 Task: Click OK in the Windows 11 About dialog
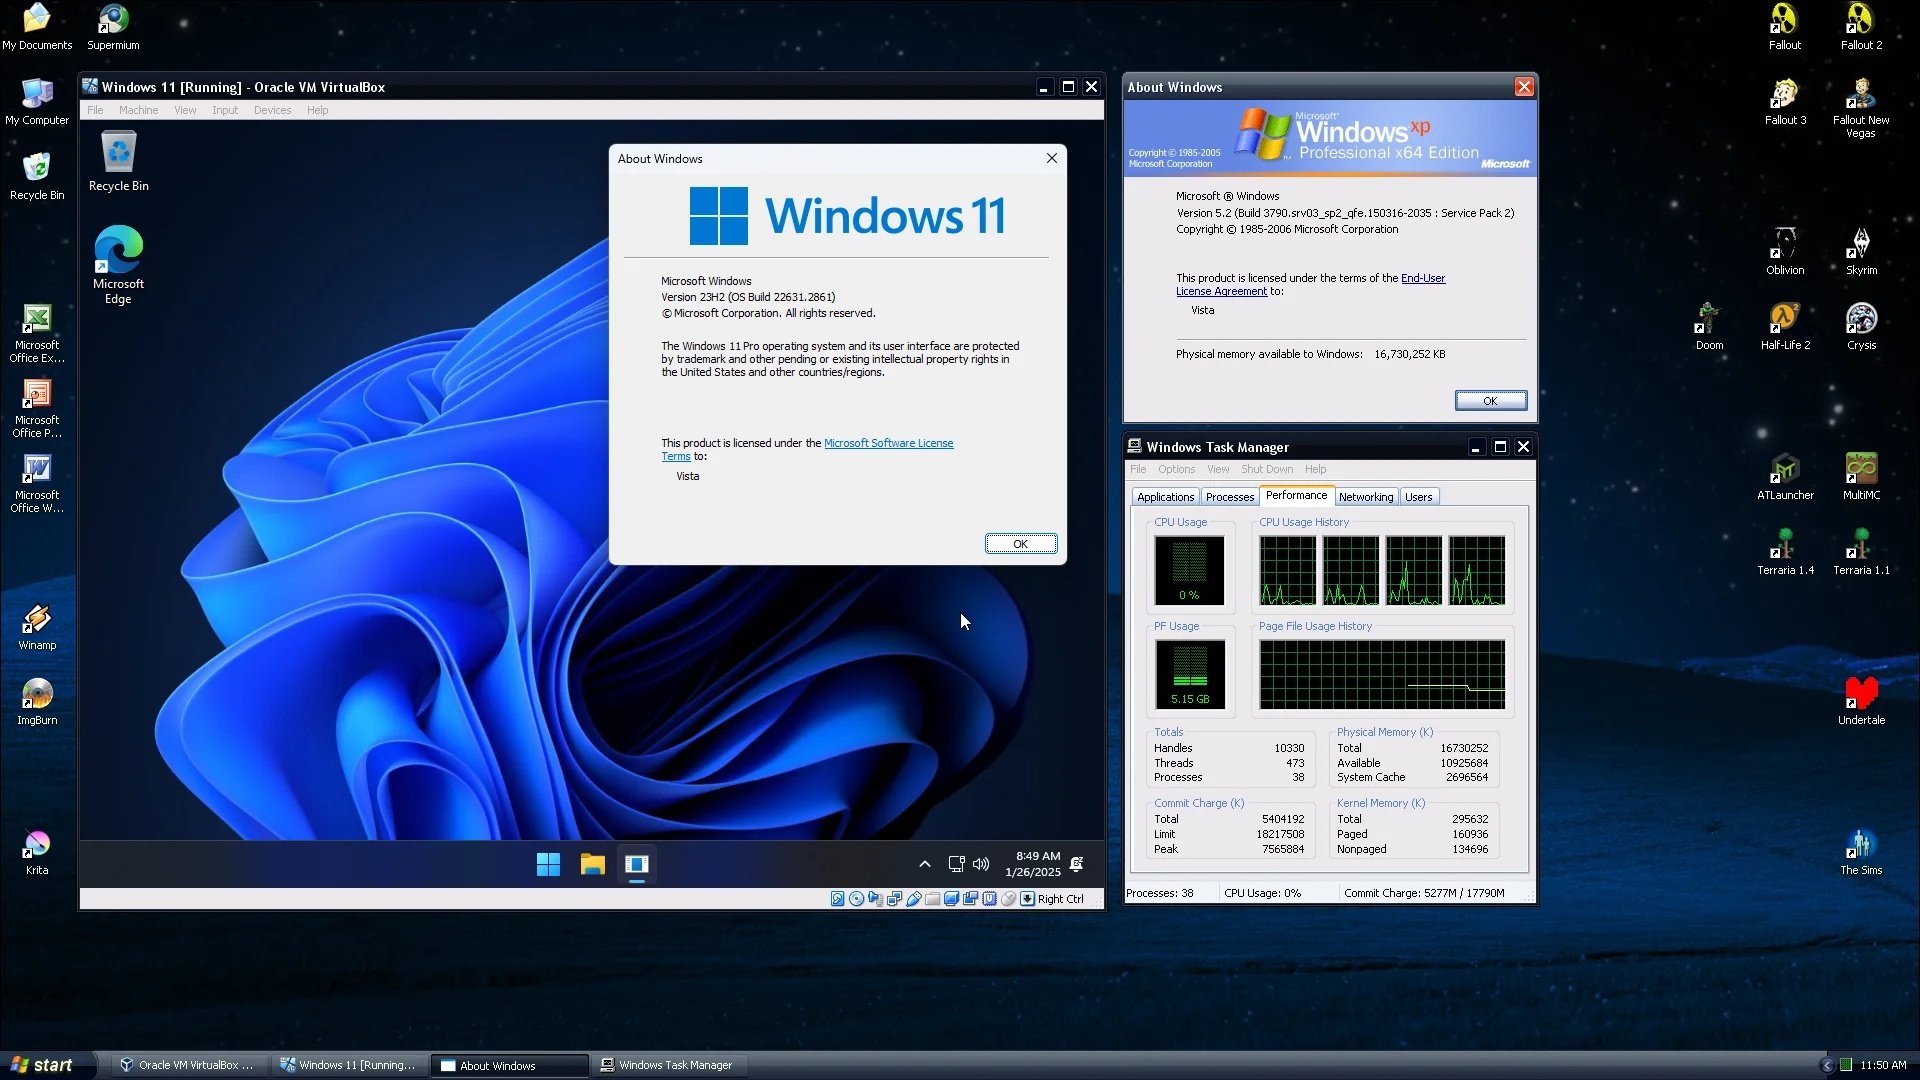[x=1020, y=543]
